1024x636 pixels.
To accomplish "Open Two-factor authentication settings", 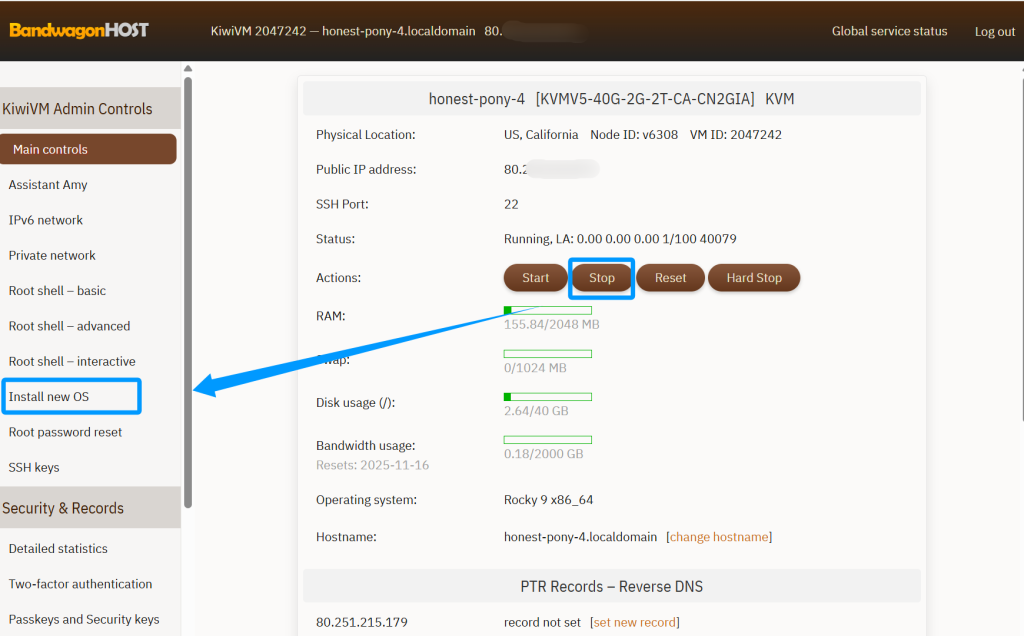I will (x=80, y=583).
